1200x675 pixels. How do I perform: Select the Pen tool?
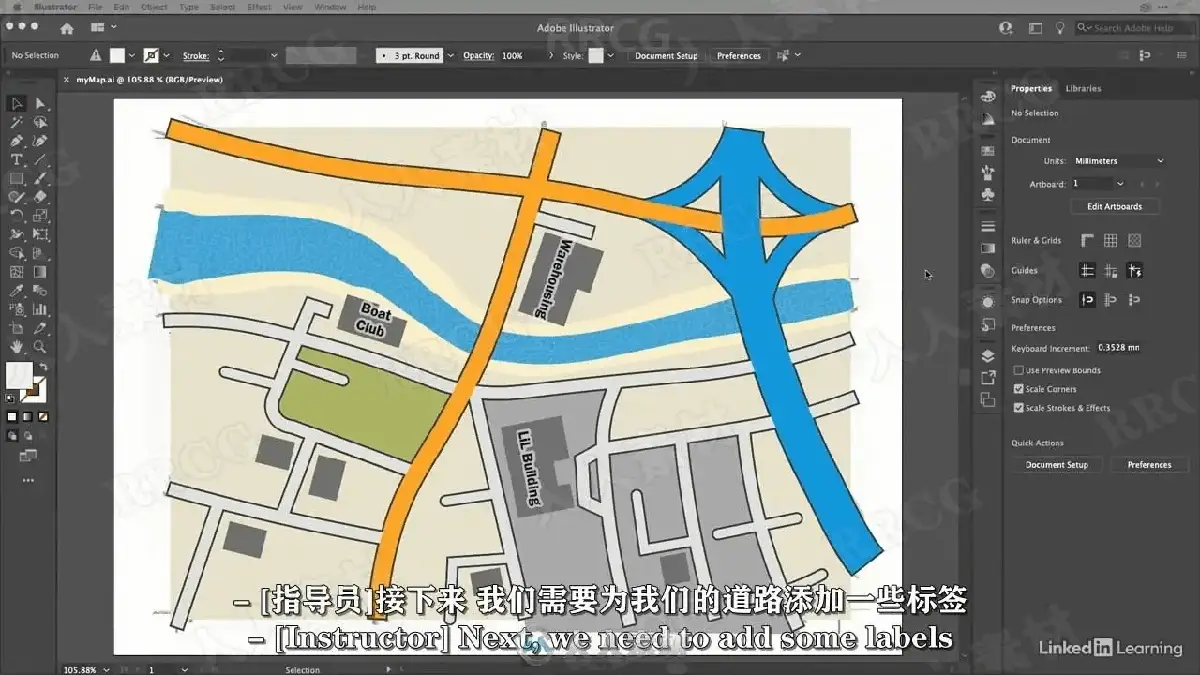pos(17,141)
